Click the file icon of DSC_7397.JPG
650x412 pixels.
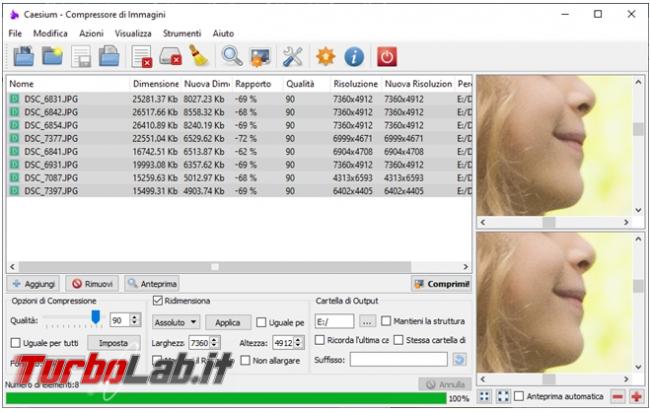[15, 191]
